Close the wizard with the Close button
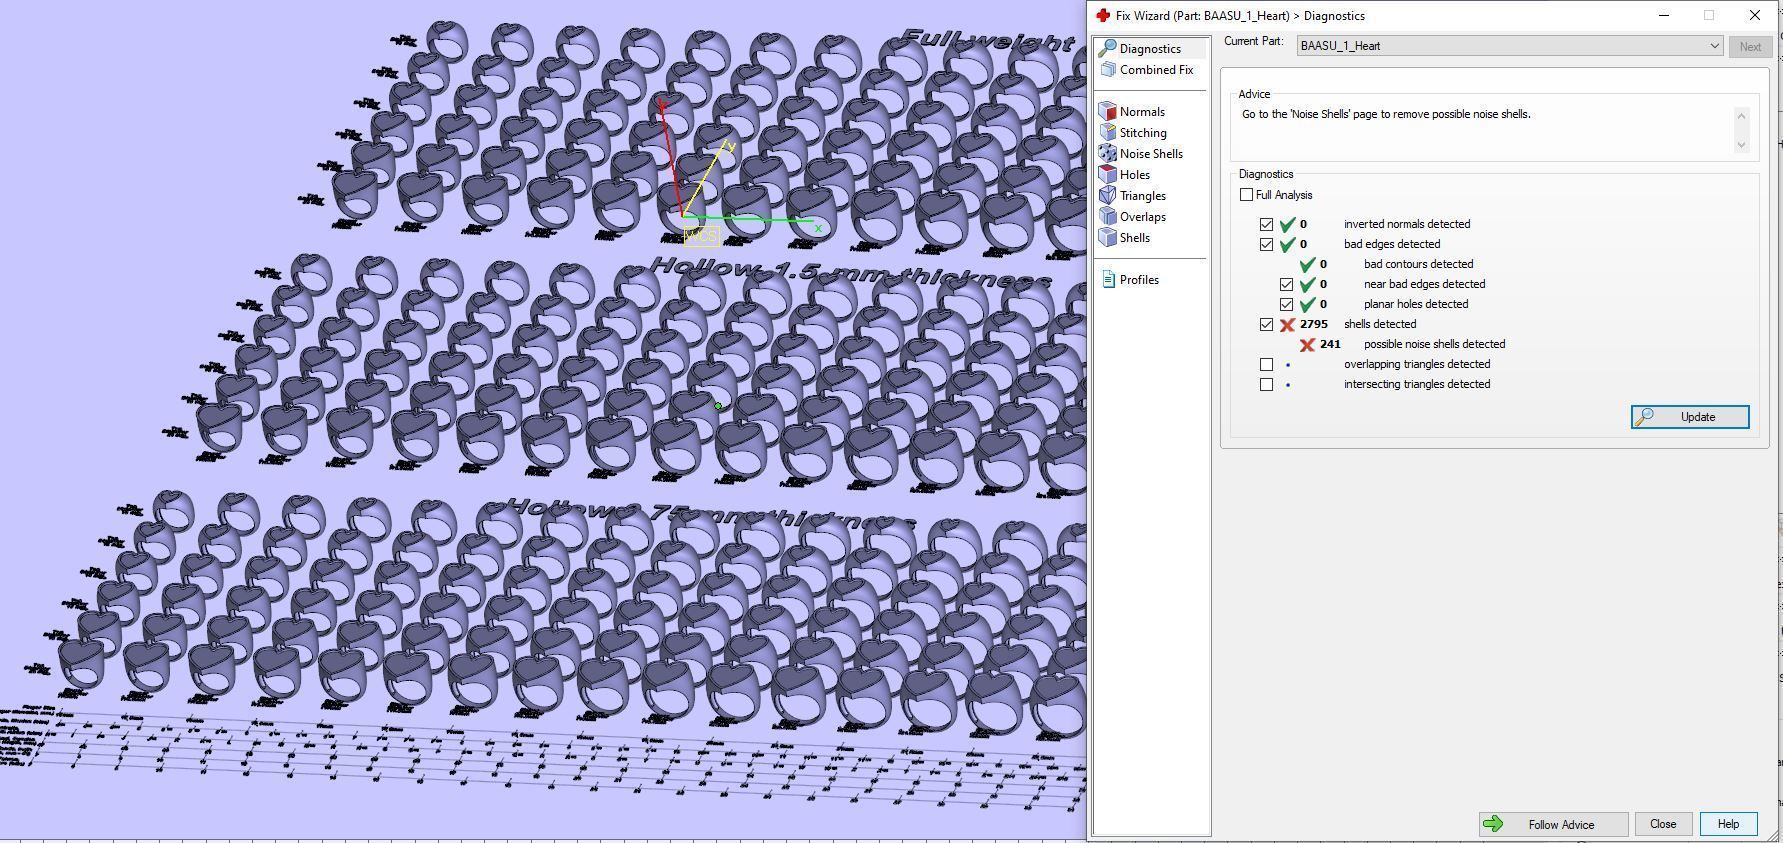The image size is (1783, 843). 1663,824
